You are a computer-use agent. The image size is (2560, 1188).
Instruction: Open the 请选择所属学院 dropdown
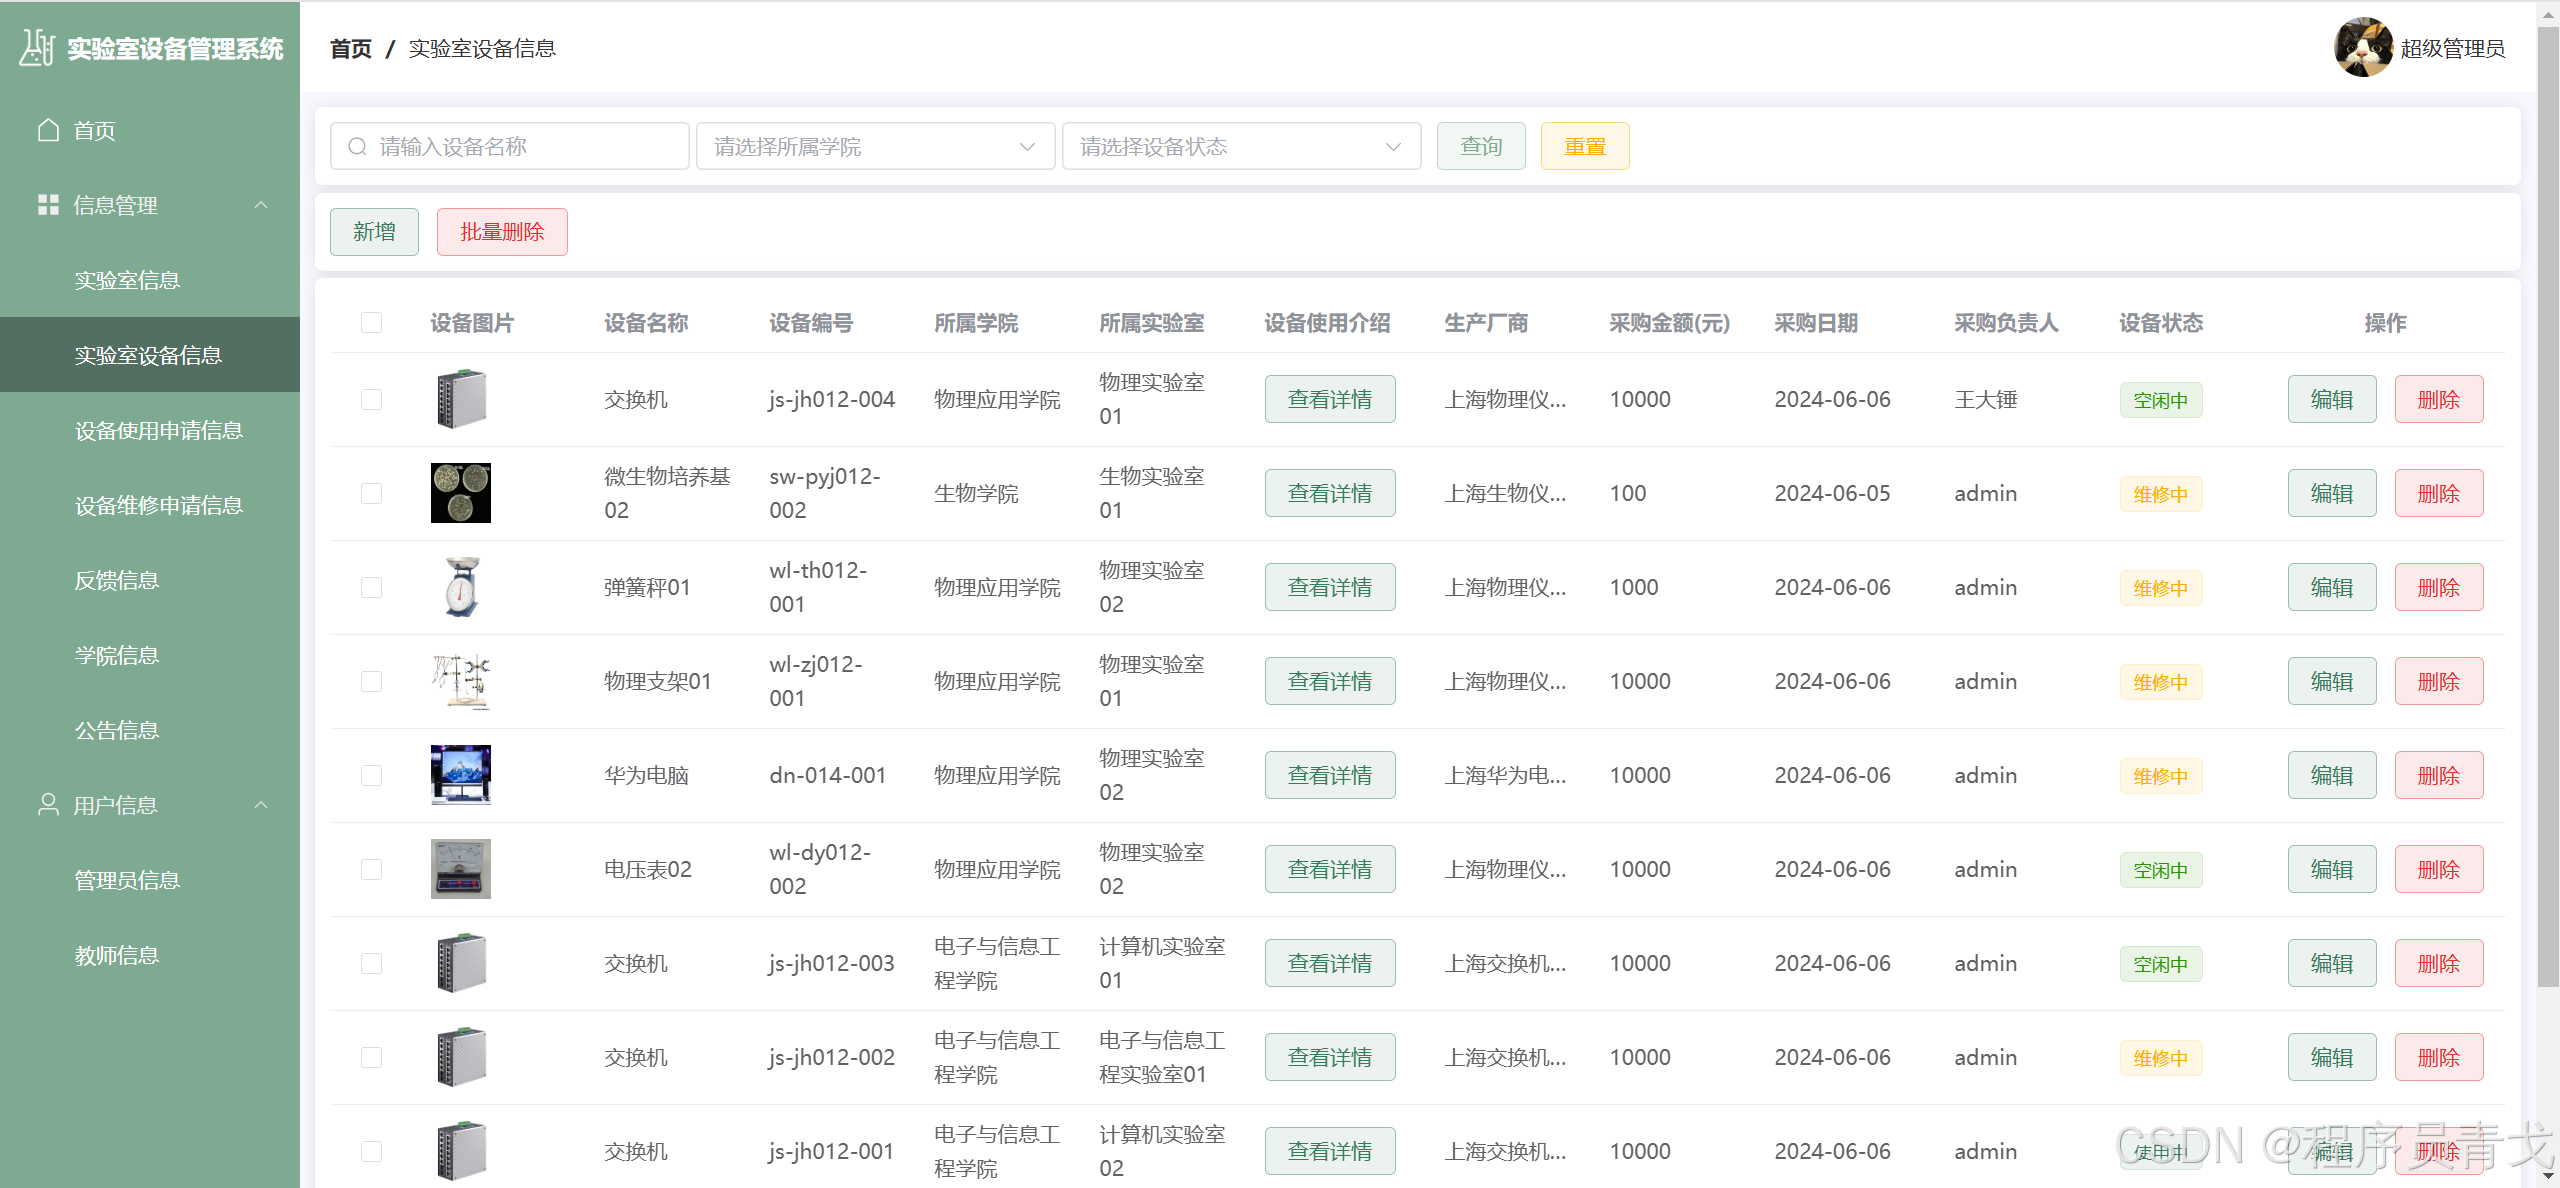point(875,147)
